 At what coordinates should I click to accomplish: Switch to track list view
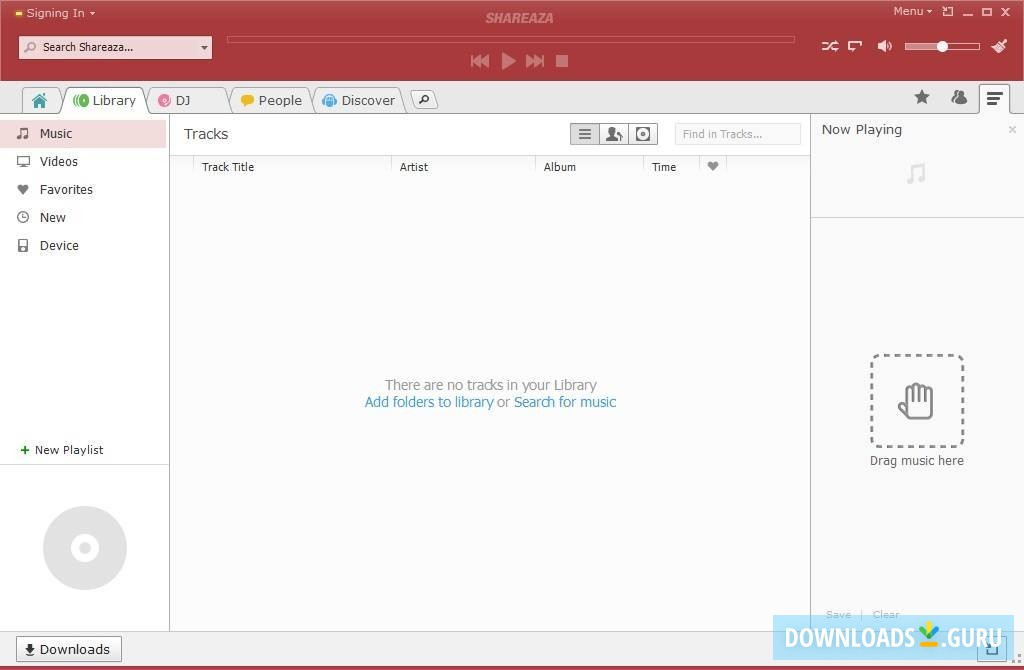pos(584,135)
